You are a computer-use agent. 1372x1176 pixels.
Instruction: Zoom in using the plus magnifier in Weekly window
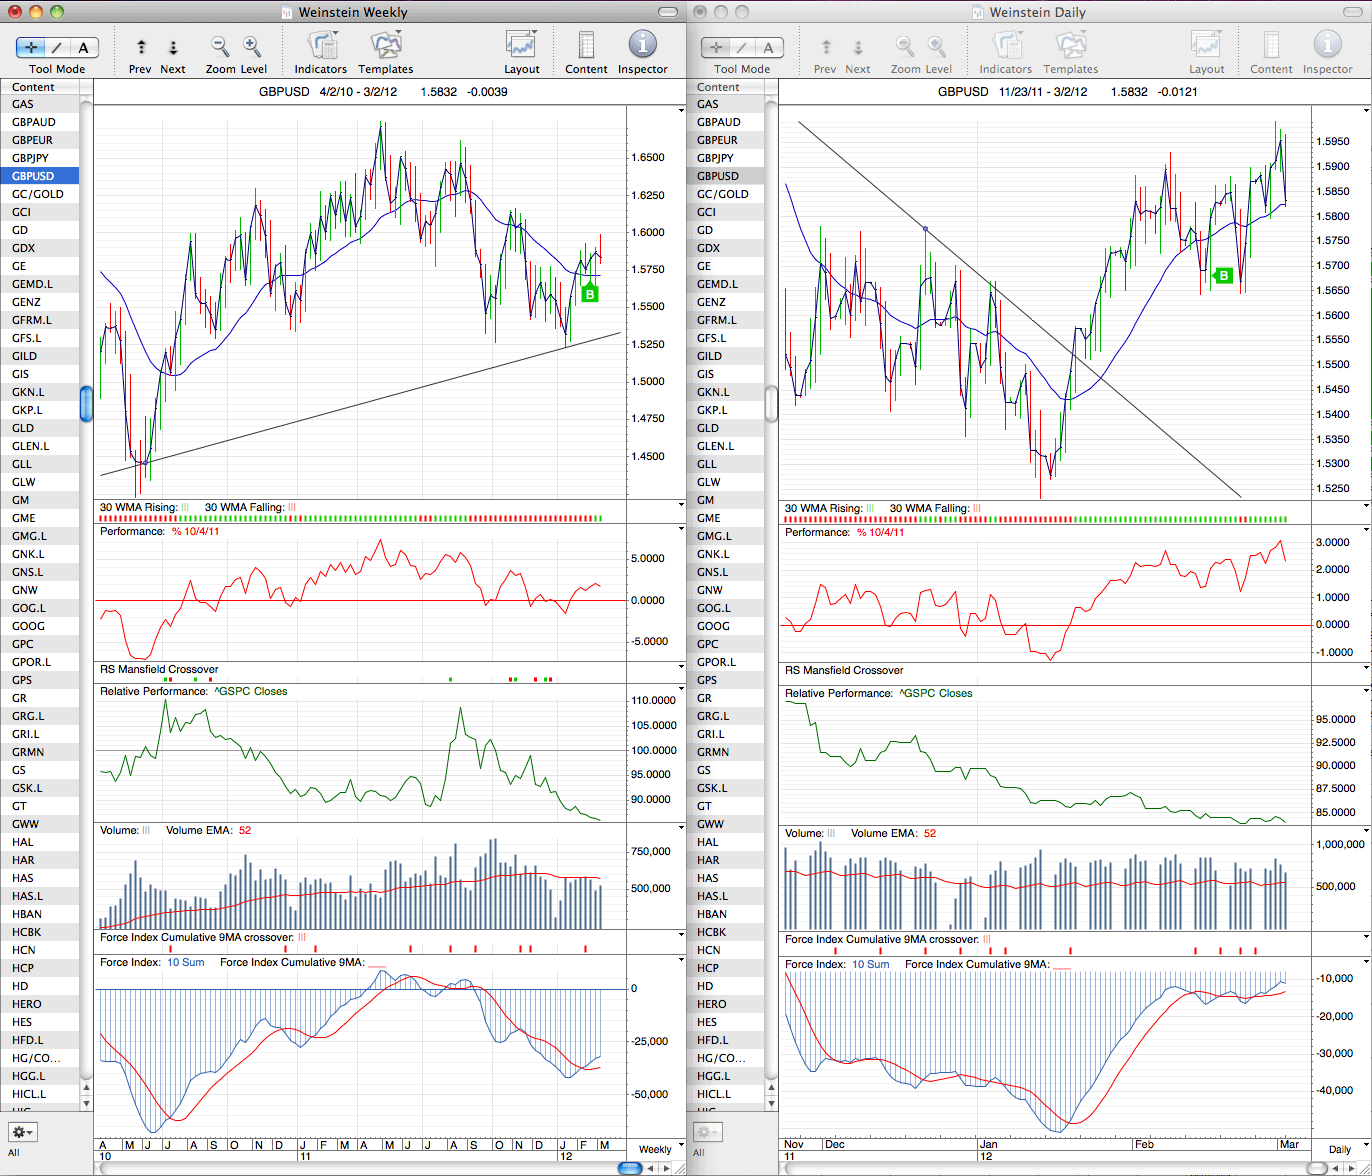(x=252, y=47)
